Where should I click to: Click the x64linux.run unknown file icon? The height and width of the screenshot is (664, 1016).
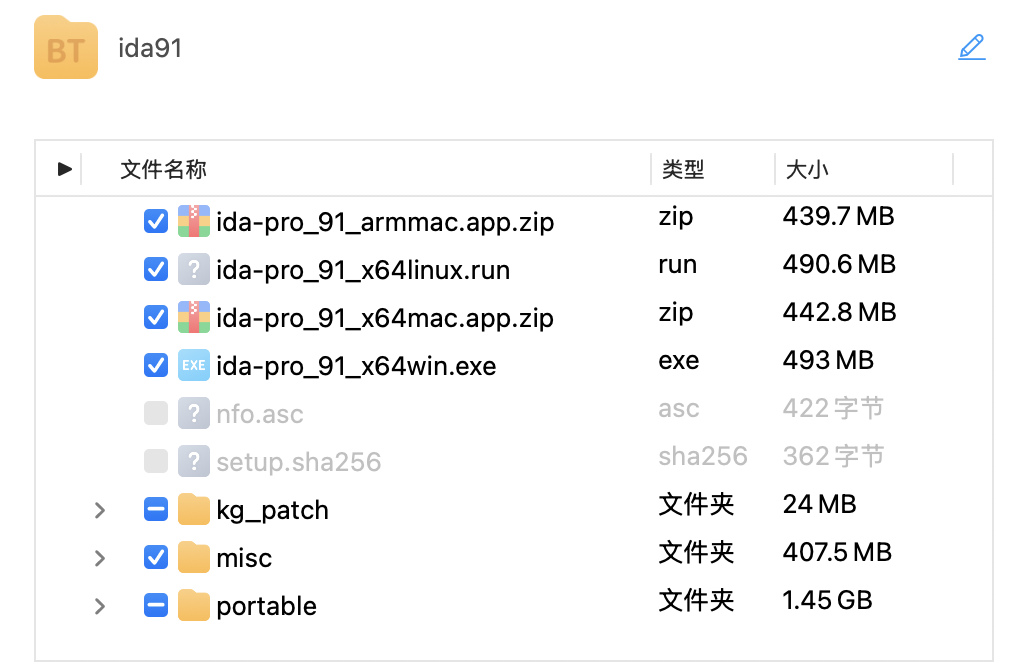(193, 269)
